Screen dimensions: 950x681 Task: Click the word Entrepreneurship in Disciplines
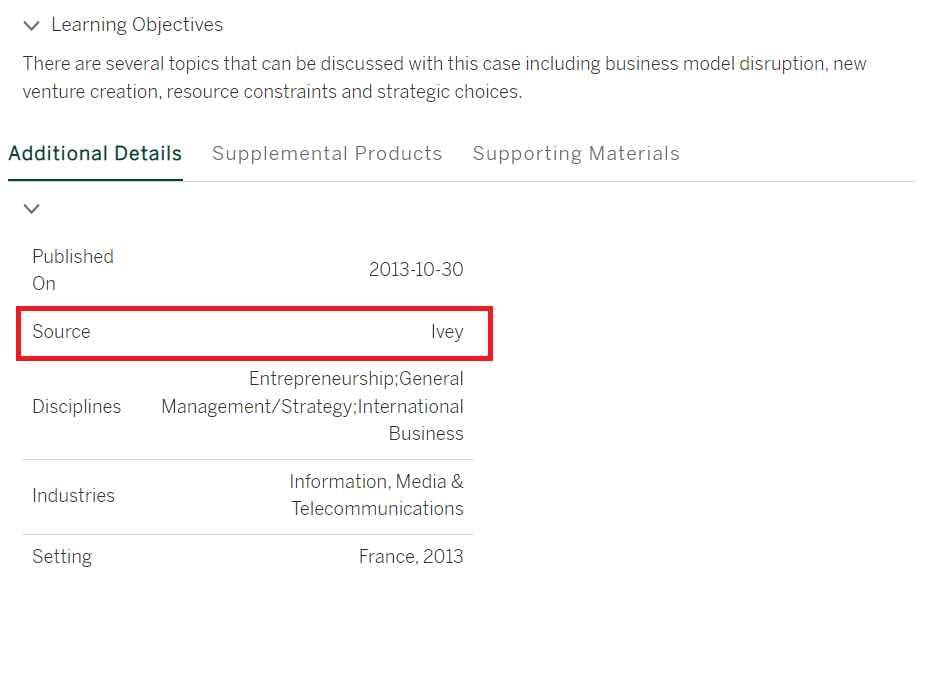(x=320, y=380)
